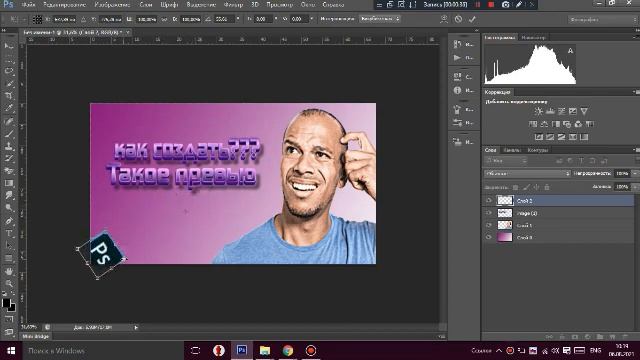The height and width of the screenshot is (360, 640).
Task: Open the fill slider arrow
Action: (635, 187)
